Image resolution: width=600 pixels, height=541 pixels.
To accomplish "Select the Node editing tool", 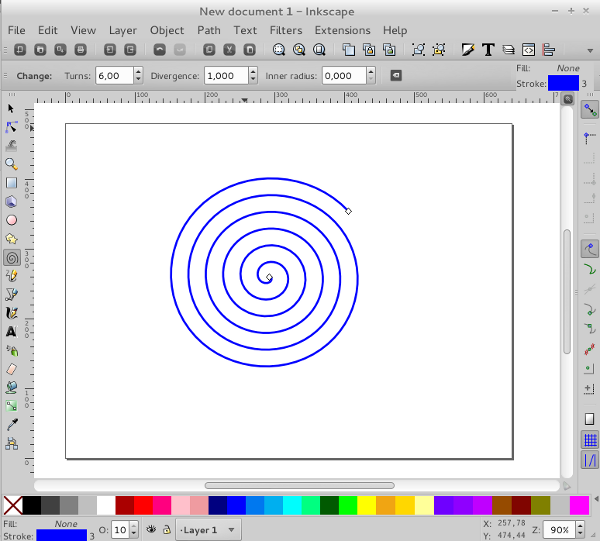I will [11, 127].
